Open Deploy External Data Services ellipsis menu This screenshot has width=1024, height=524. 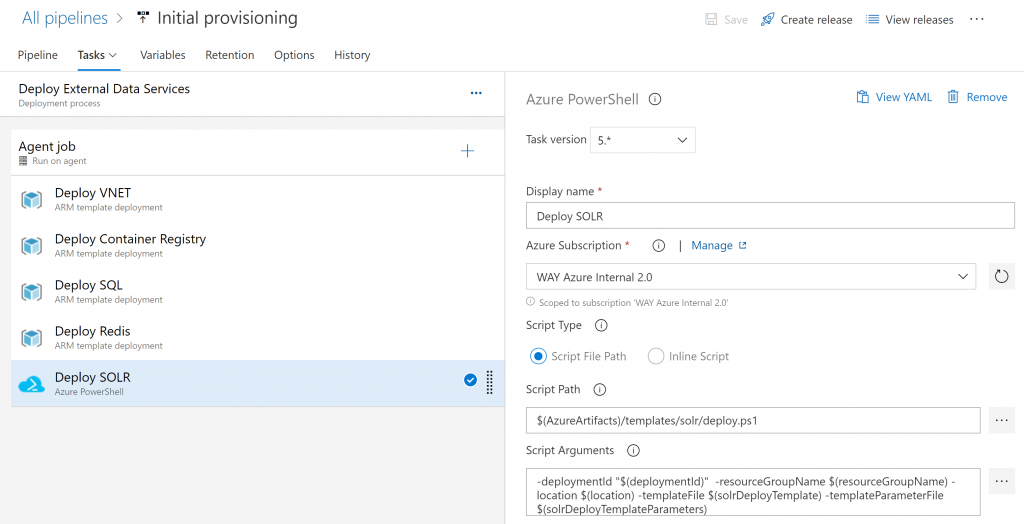coord(476,93)
